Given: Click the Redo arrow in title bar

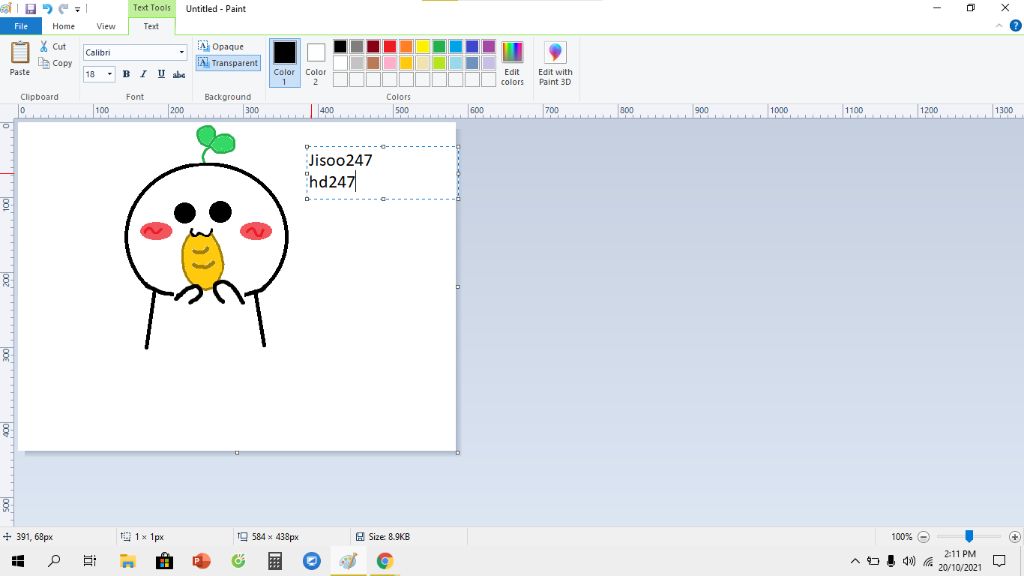Looking at the screenshot, I should coord(63,9).
